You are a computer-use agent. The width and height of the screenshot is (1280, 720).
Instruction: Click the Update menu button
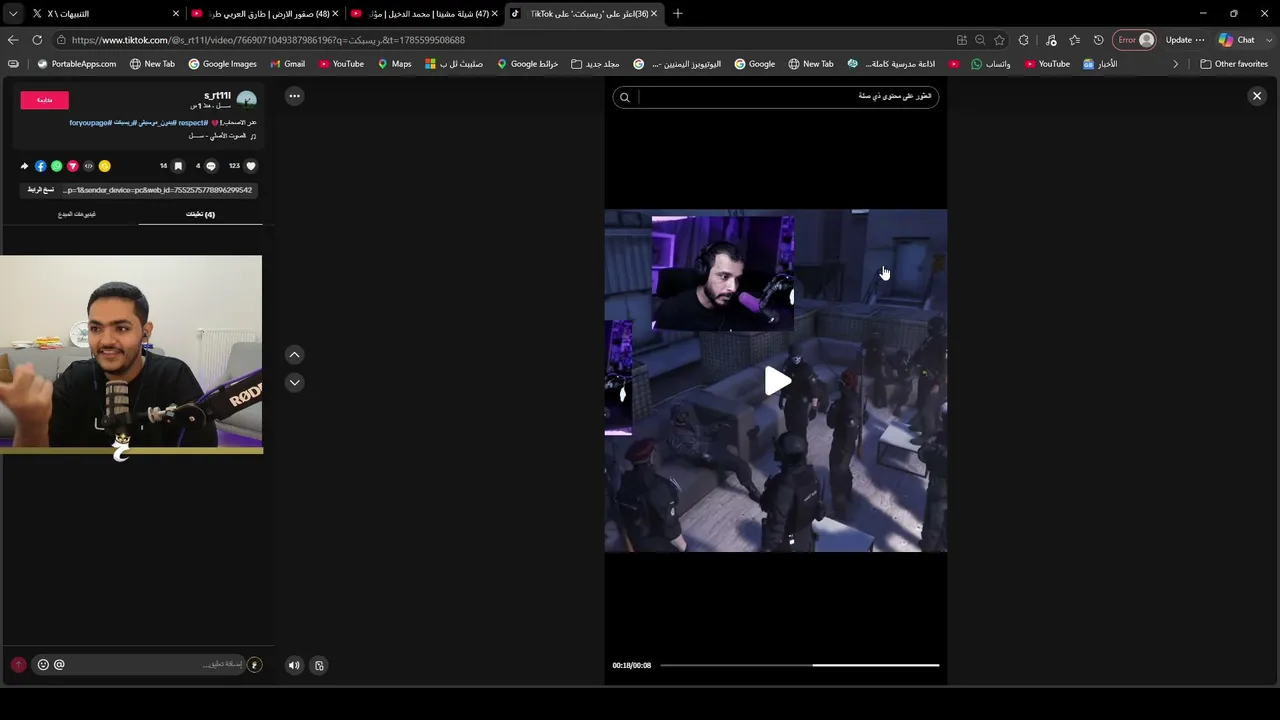pos(1185,40)
